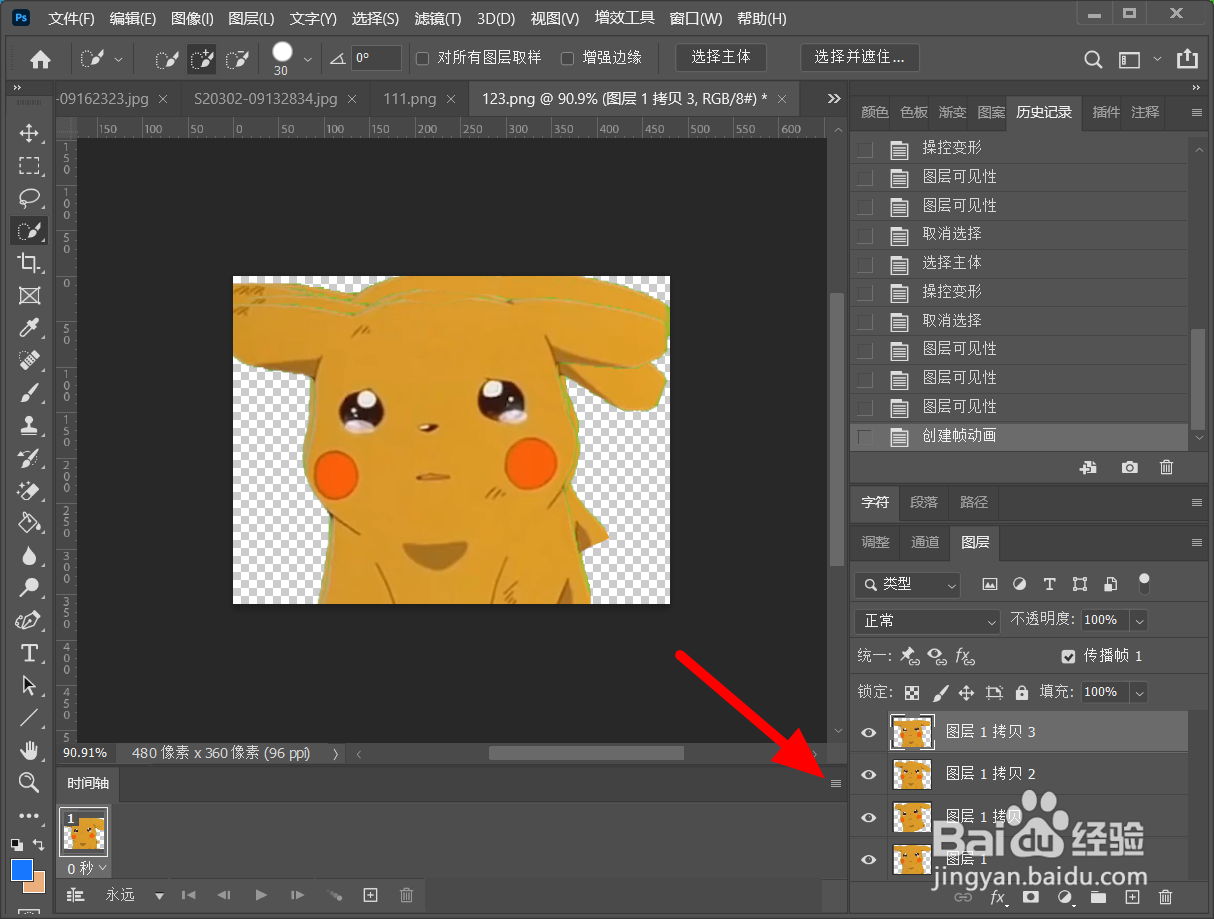Select the Blur tool droplet icon
The width and height of the screenshot is (1214, 919).
coord(29,555)
